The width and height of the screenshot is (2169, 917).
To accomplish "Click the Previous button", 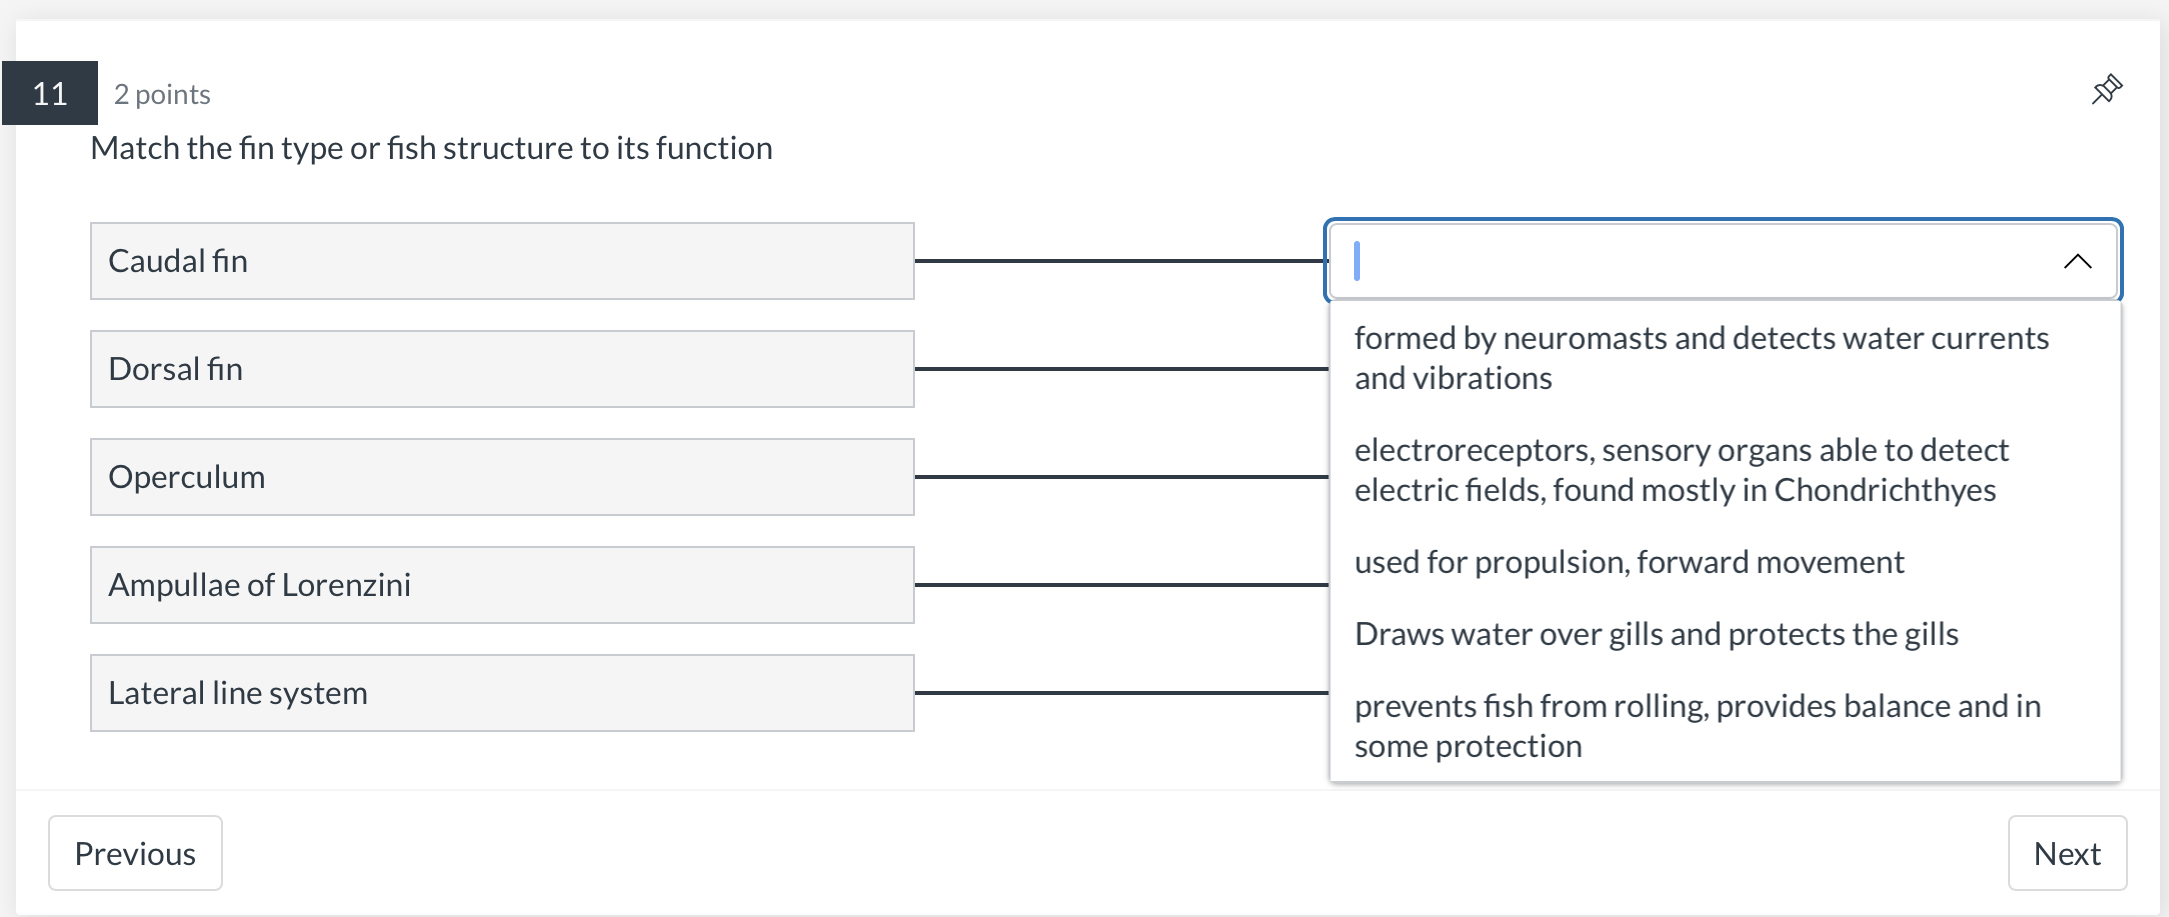I will [x=135, y=853].
